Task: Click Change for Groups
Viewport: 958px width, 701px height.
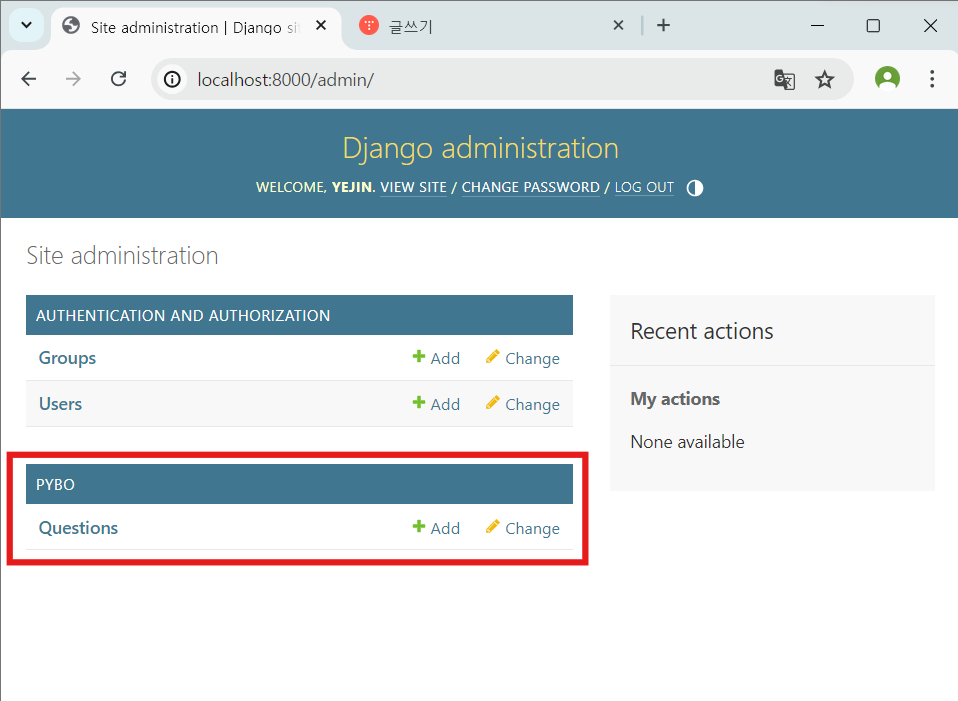Action: pos(523,358)
